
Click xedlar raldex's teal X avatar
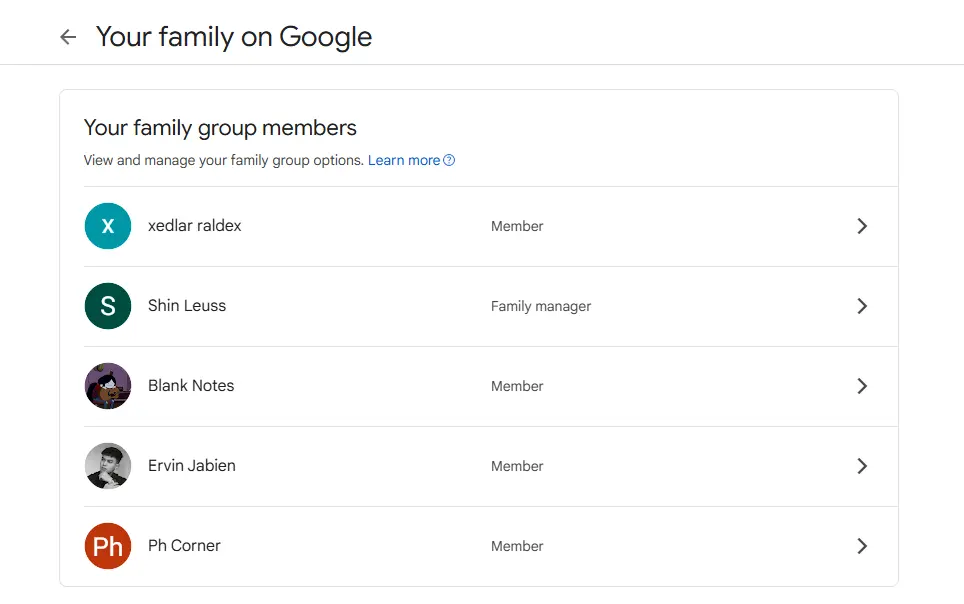108,226
